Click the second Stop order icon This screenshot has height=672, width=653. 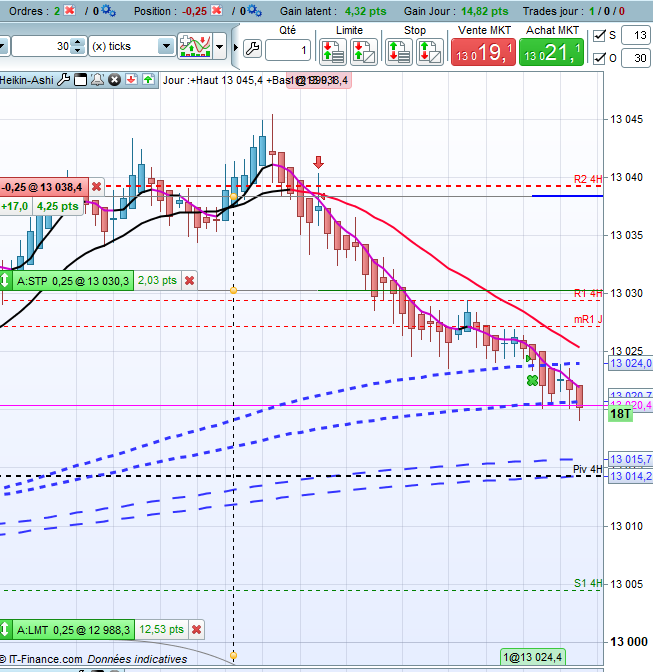pyautogui.click(x=430, y=52)
